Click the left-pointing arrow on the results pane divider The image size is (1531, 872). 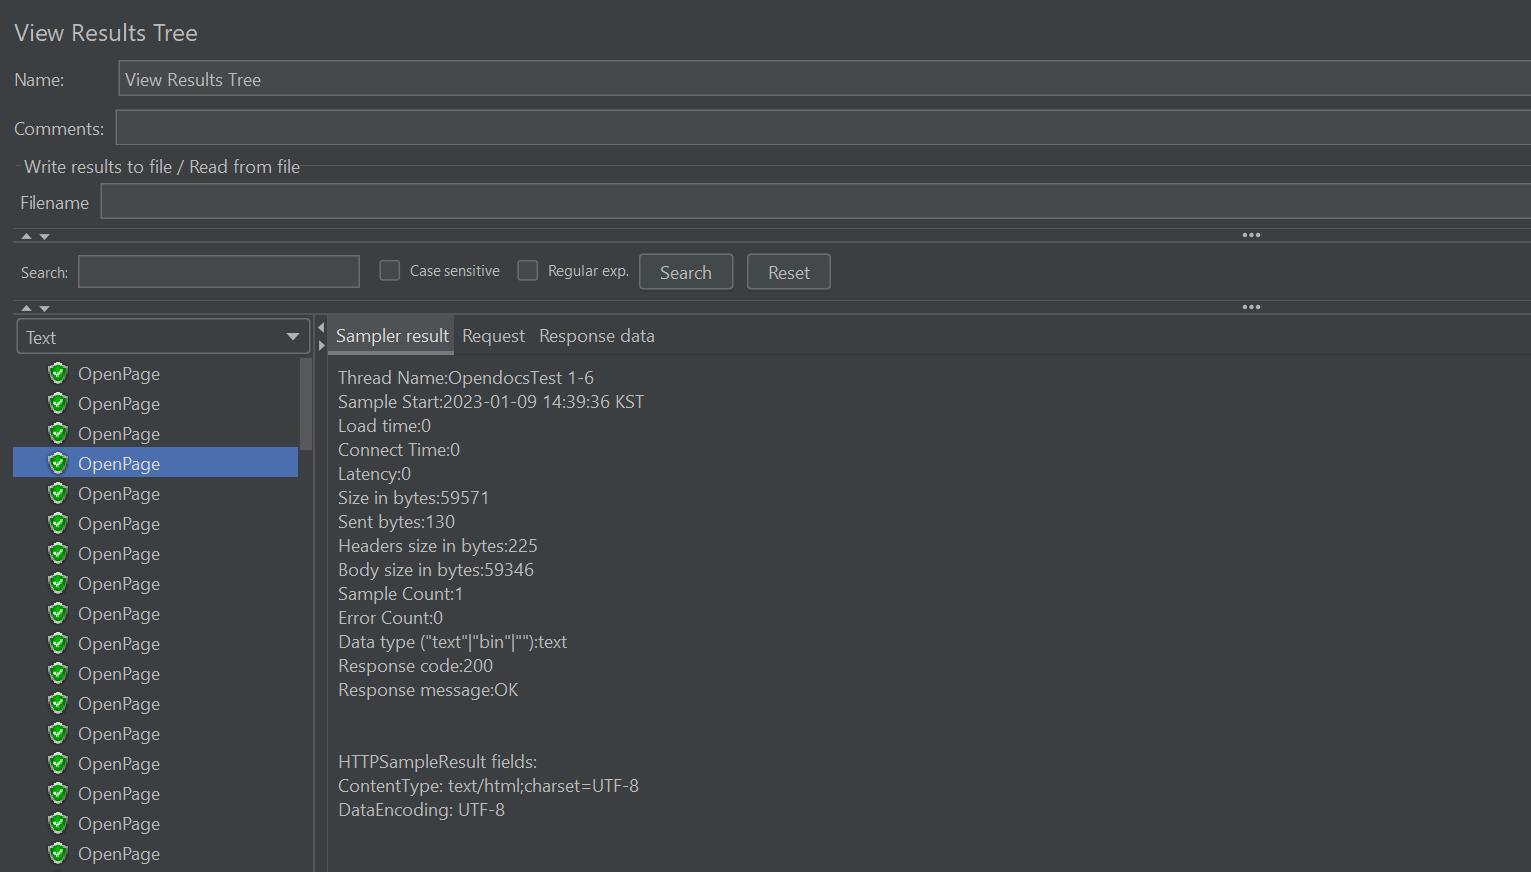pos(321,328)
